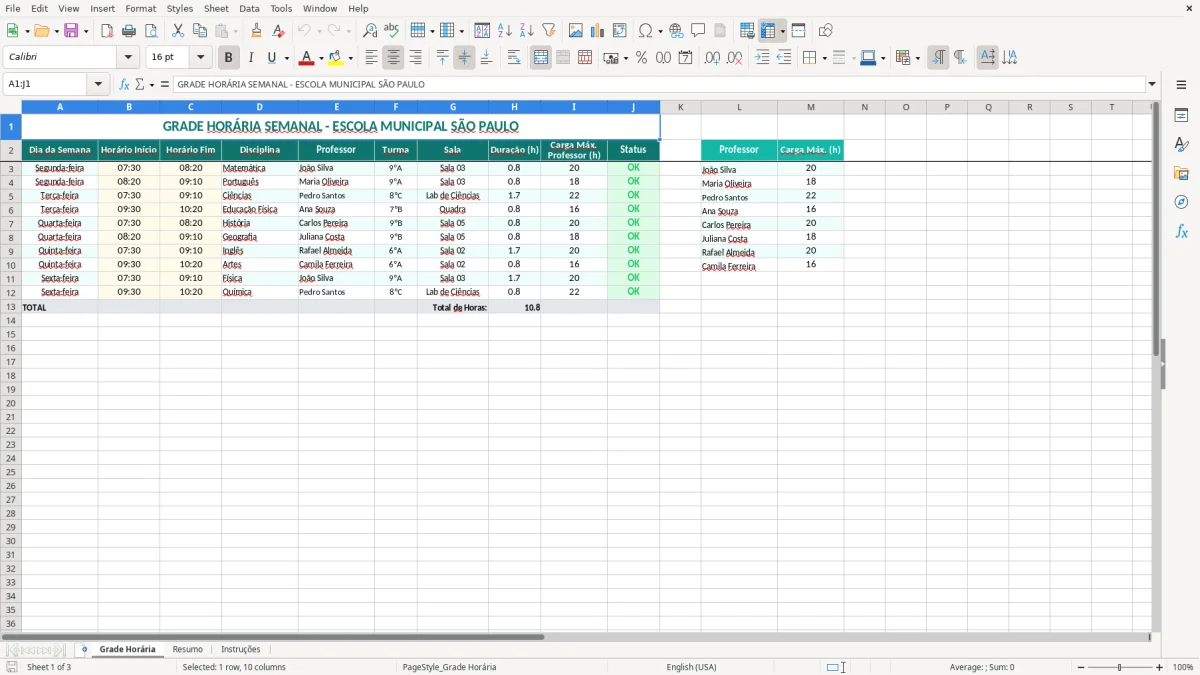1200x675 pixels.
Task: Open sidebar Functions fx icon
Action: 1181,231
